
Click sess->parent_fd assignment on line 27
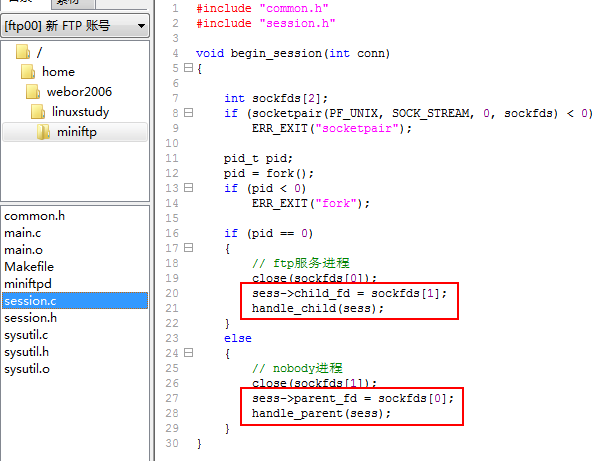[353, 399]
